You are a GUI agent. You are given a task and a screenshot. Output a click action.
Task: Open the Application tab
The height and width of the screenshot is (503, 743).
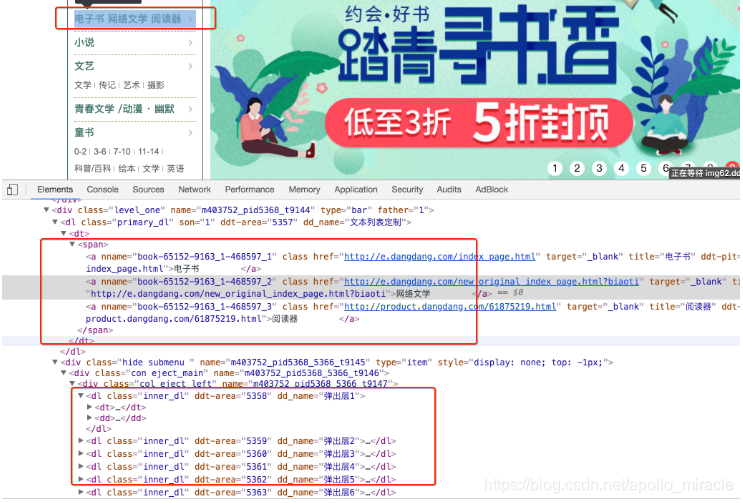pos(356,189)
